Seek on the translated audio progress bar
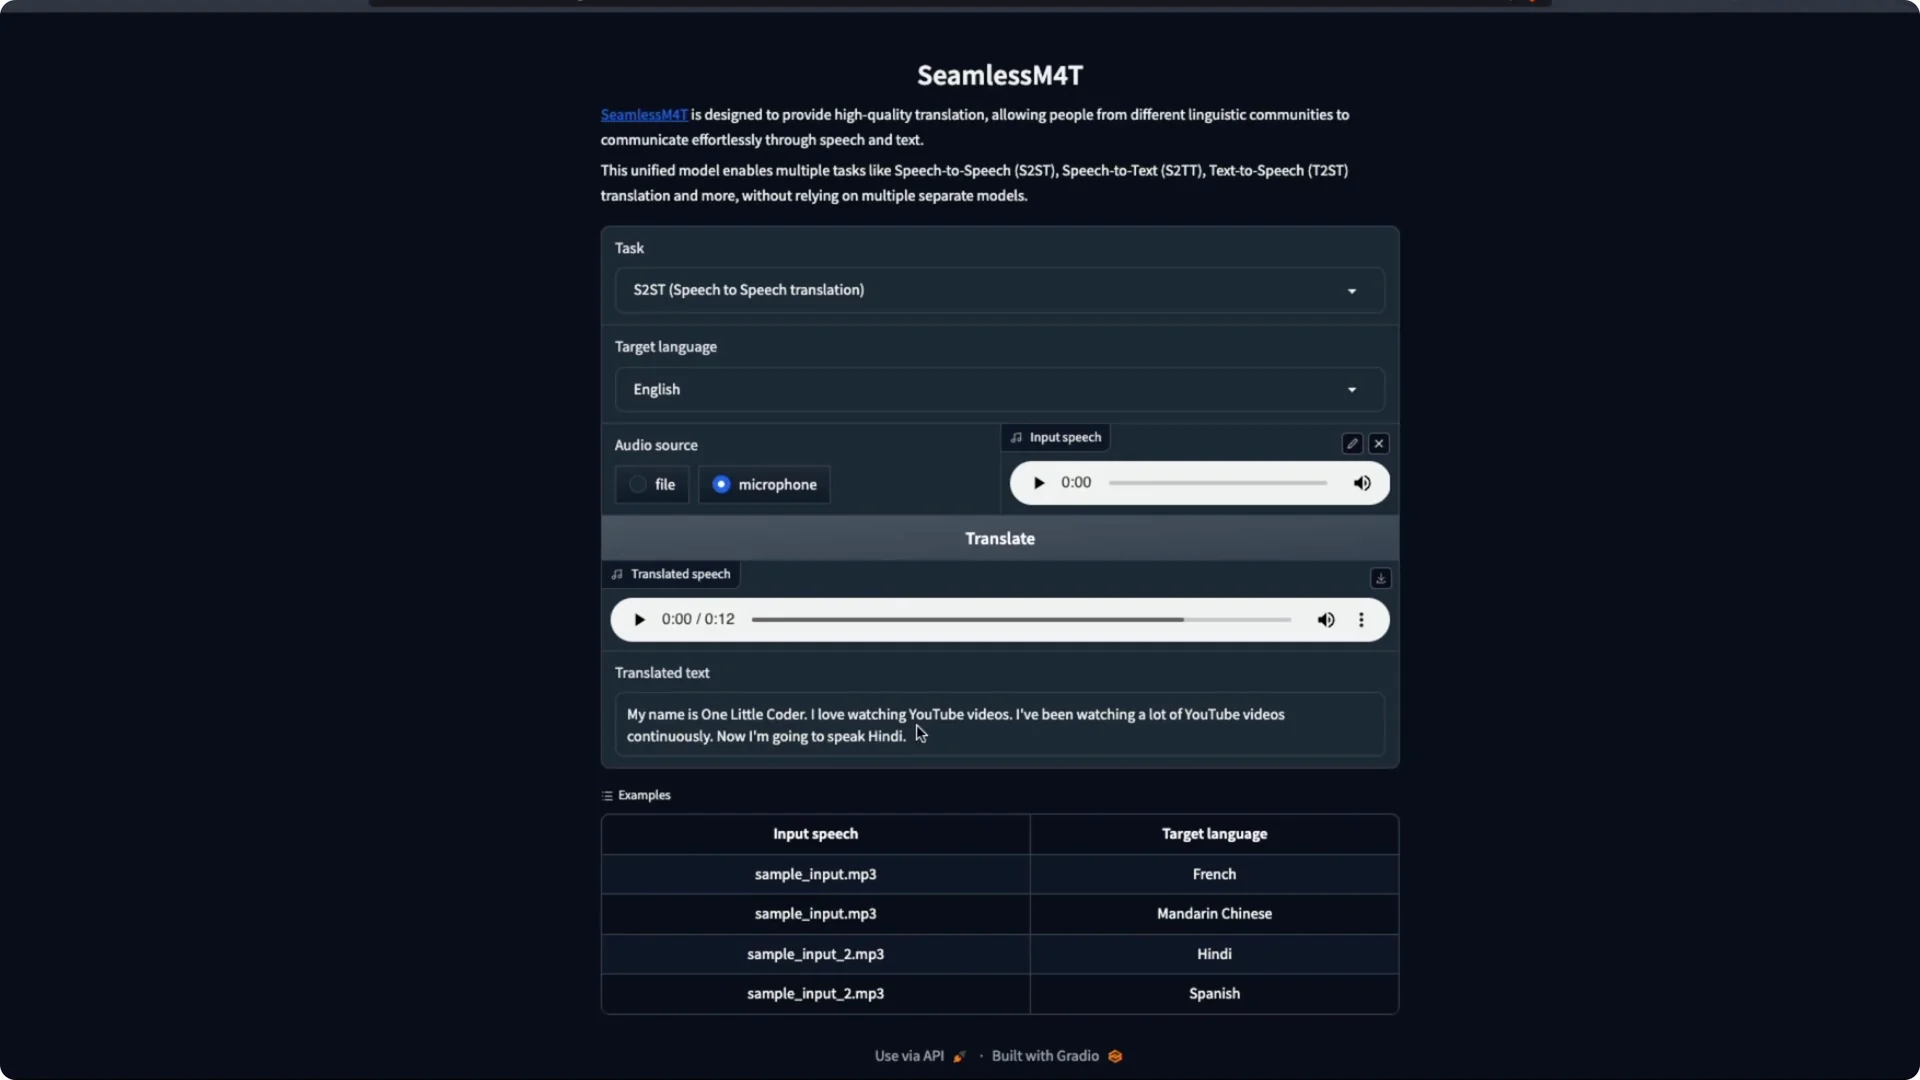 (1020, 619)
